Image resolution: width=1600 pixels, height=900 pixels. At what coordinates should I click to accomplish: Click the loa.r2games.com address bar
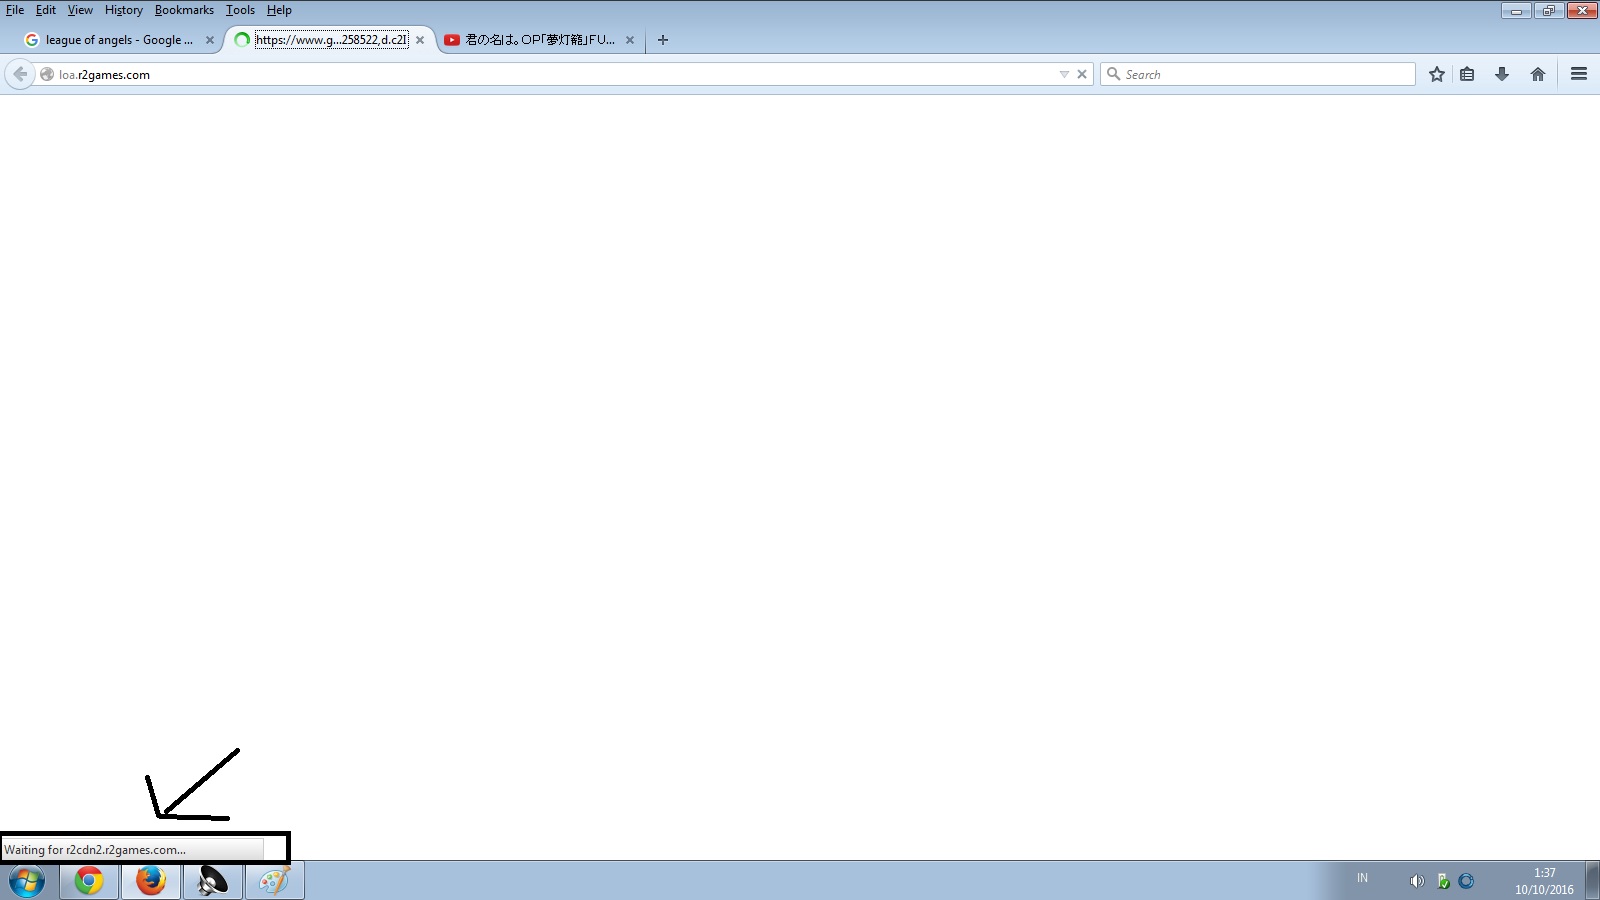pos(550,74)
